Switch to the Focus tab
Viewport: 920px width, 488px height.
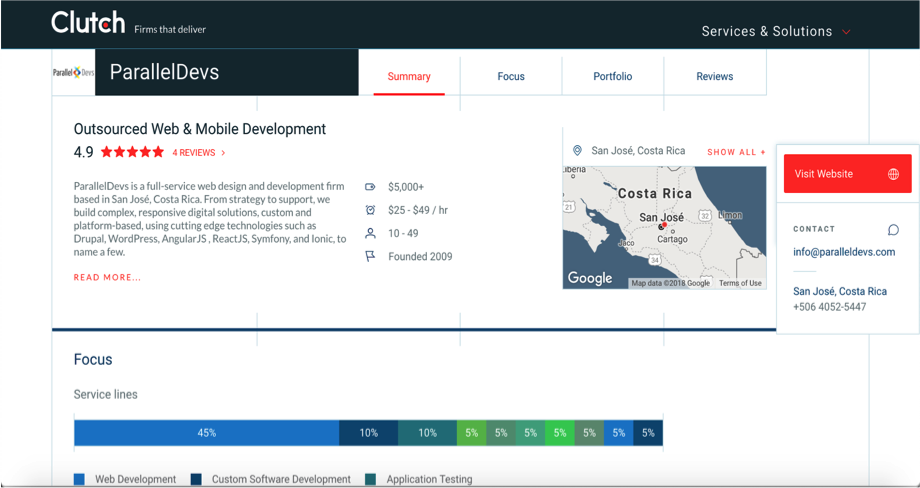(x=511, y=76)
